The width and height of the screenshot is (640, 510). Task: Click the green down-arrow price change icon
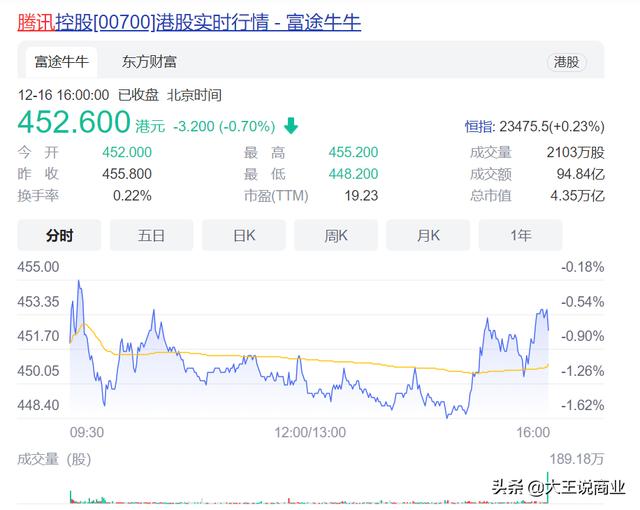pos(291,126)
